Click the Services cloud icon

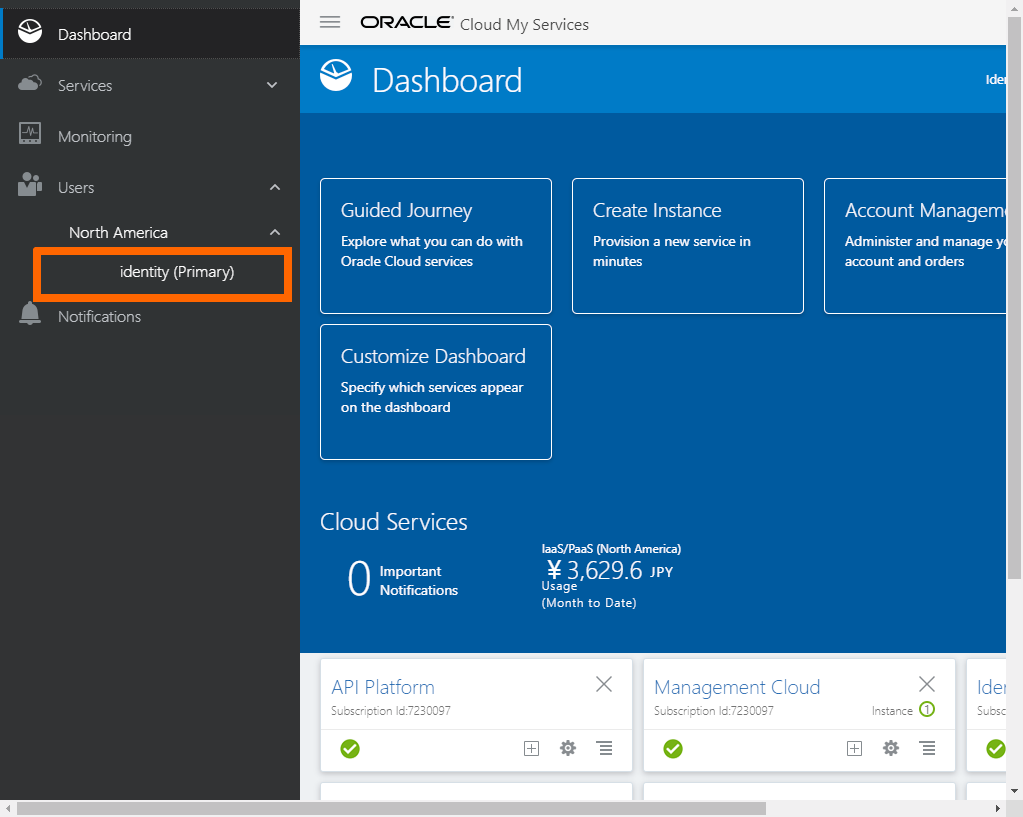[x=30, y=84]
